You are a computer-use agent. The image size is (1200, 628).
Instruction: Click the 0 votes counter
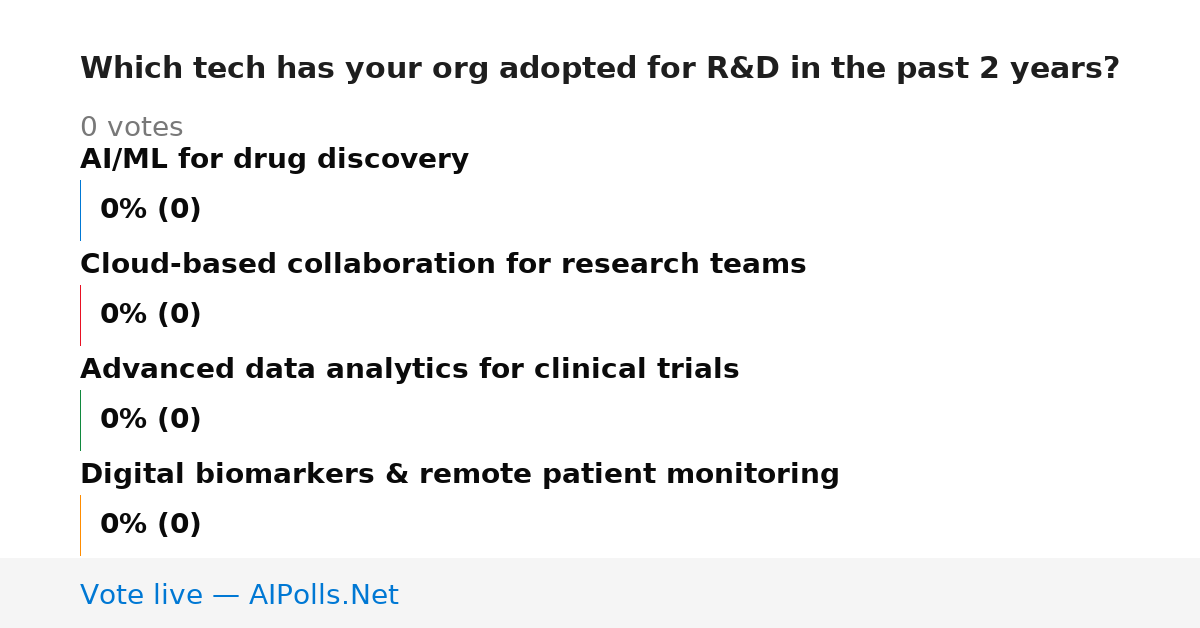(132, 128)
